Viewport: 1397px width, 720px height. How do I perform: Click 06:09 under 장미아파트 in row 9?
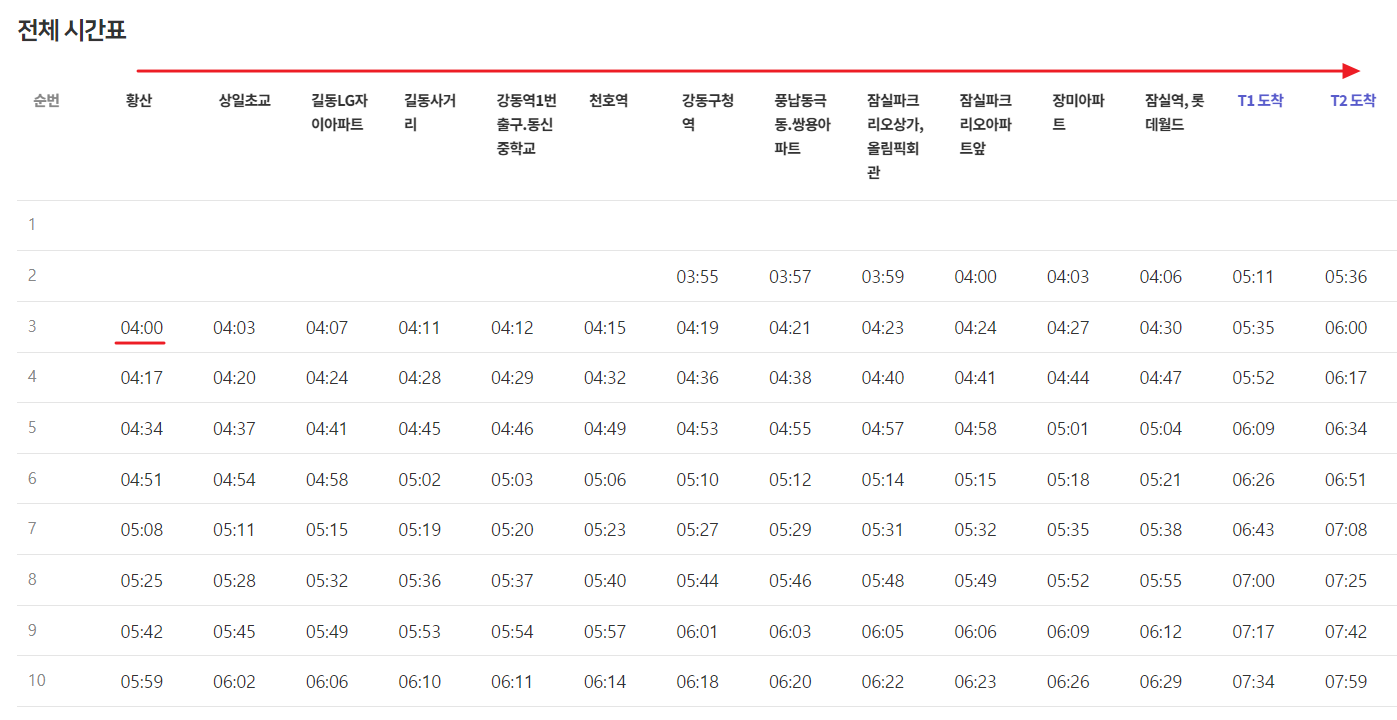[x=1068, y=632]
